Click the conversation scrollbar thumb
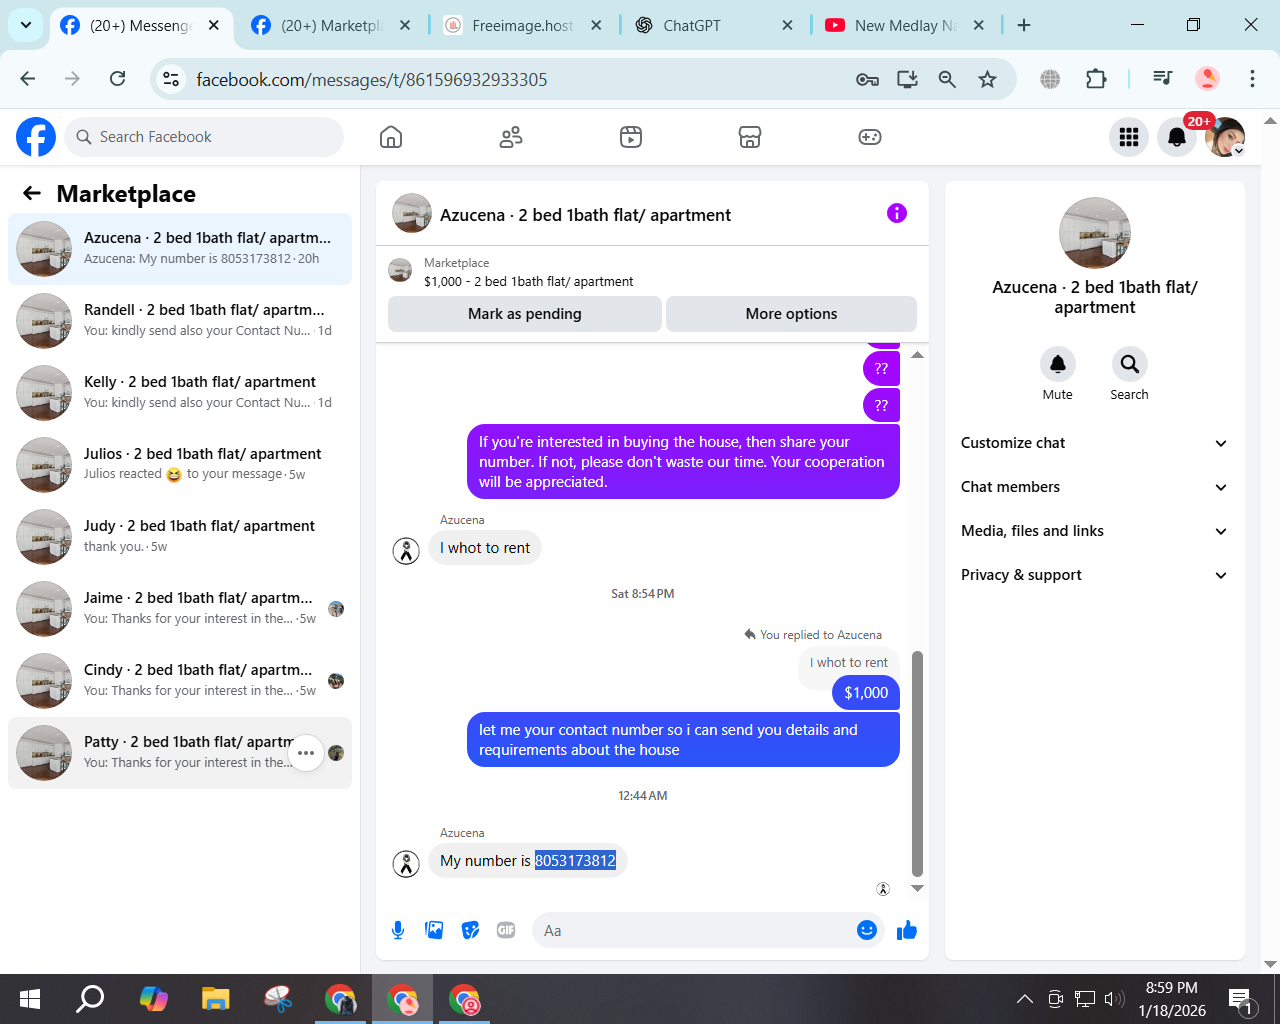 (x=917, y=764)
